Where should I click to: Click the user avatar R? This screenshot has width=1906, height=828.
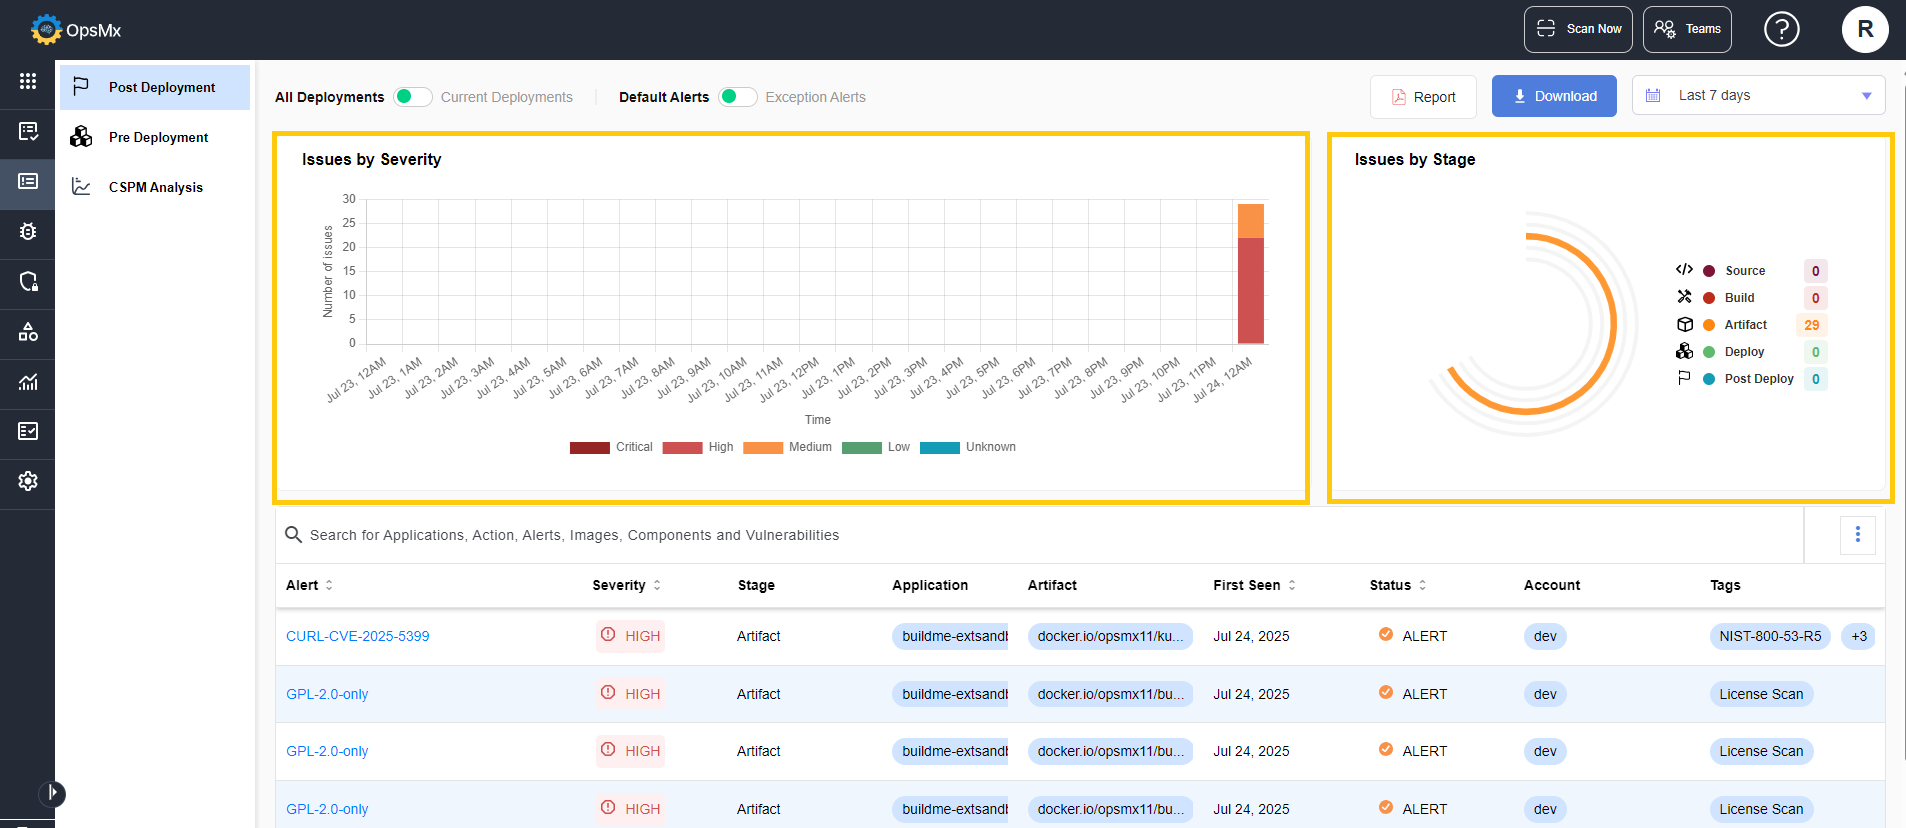1865,29
